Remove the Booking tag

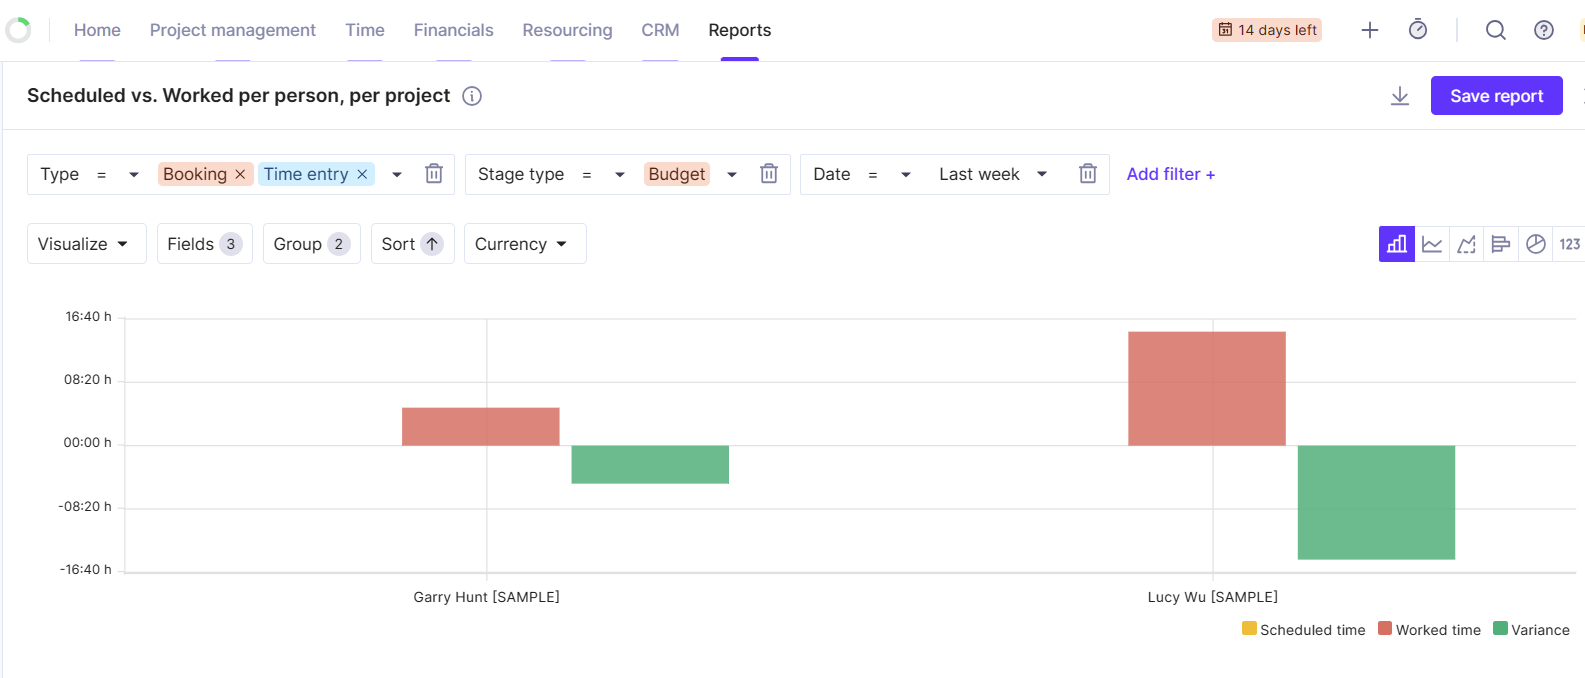tap(240, 174)
